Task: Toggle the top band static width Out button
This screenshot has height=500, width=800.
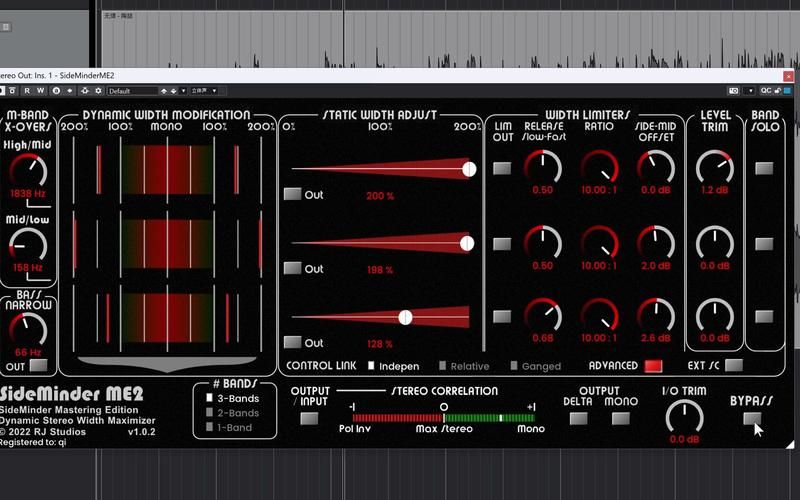Action: [x=292, y=194]
